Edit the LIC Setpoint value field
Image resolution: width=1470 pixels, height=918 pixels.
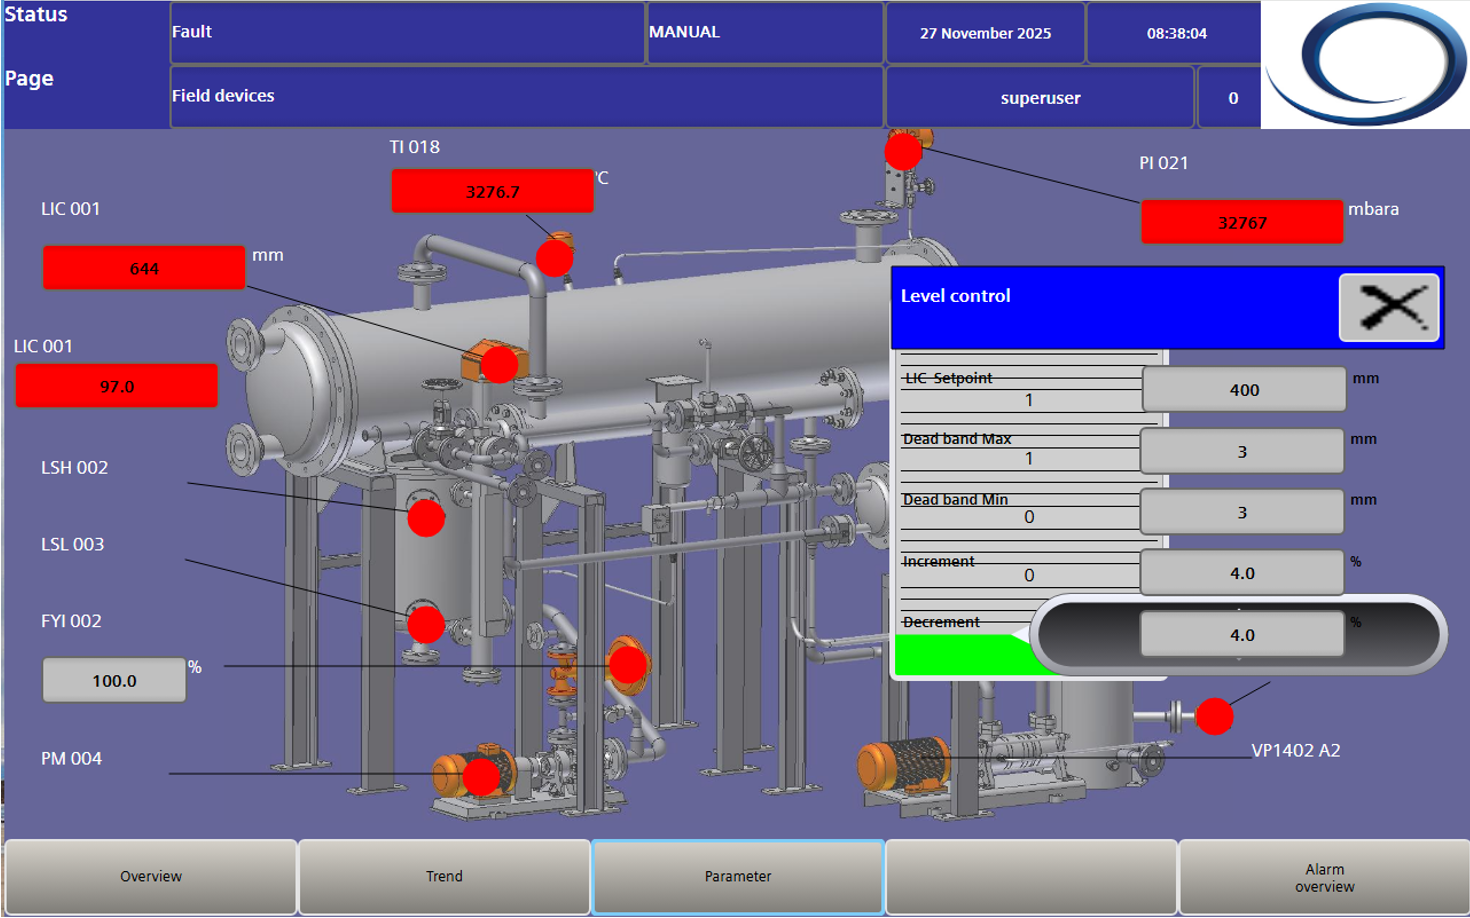click(1243, 390)
